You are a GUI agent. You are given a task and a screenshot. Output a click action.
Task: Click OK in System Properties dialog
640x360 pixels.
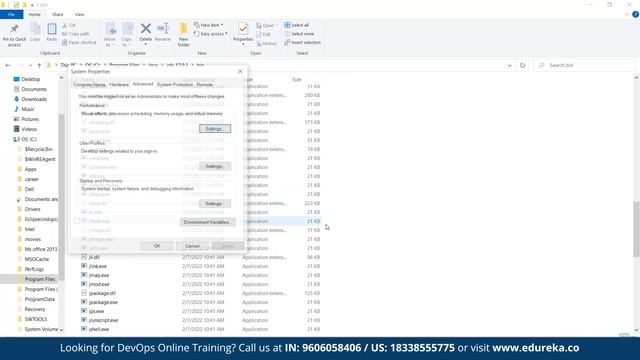(157, 246)
